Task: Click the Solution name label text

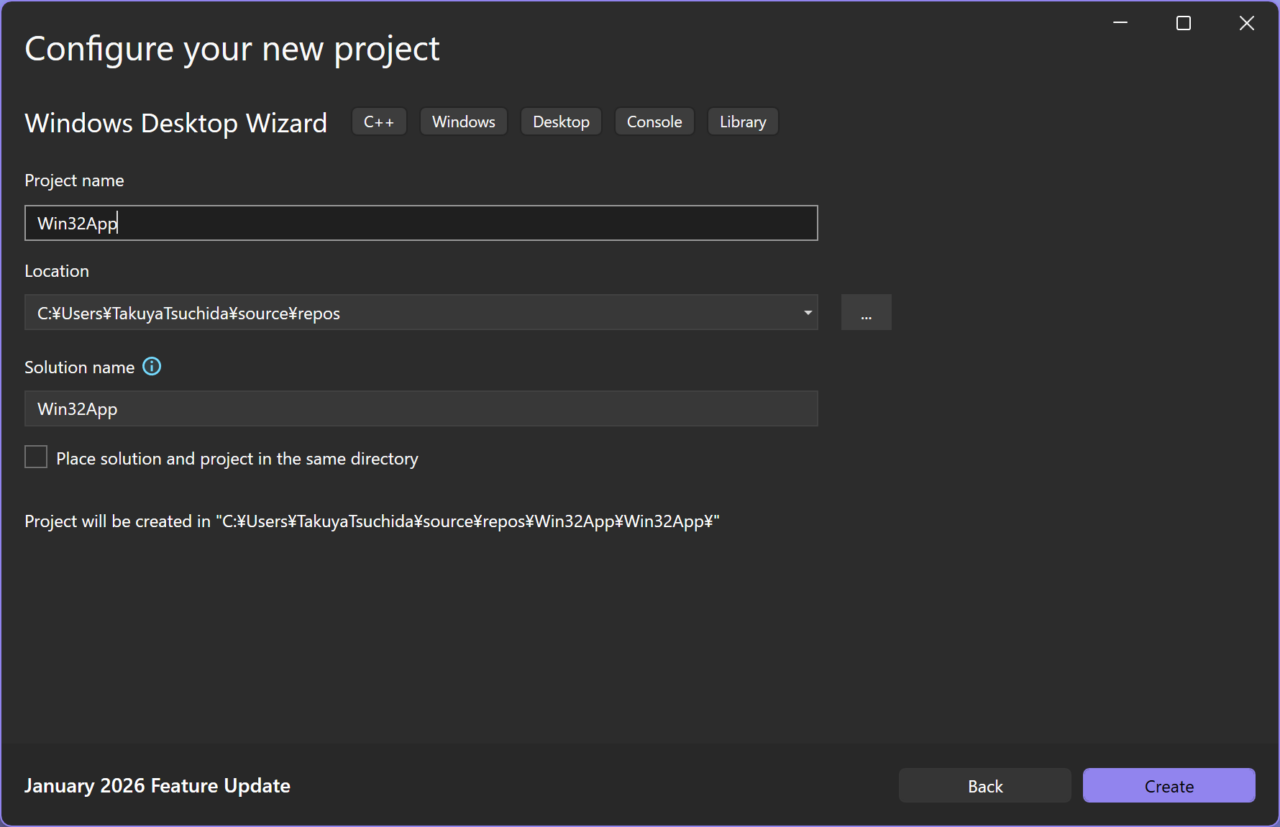Action: [x=79, y=367]
